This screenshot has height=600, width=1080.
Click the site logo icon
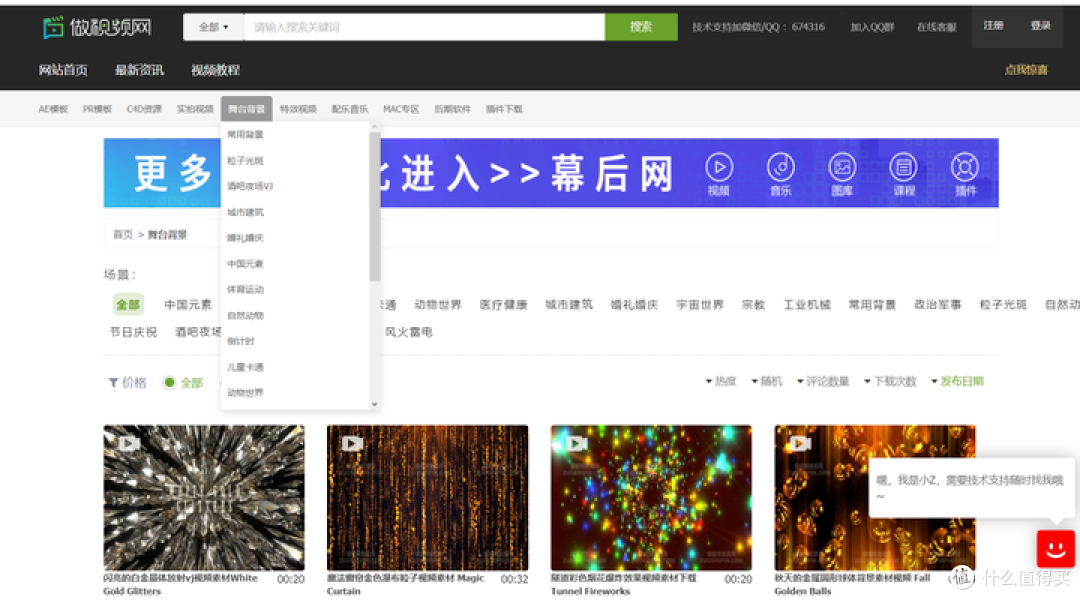coord(53,28)
